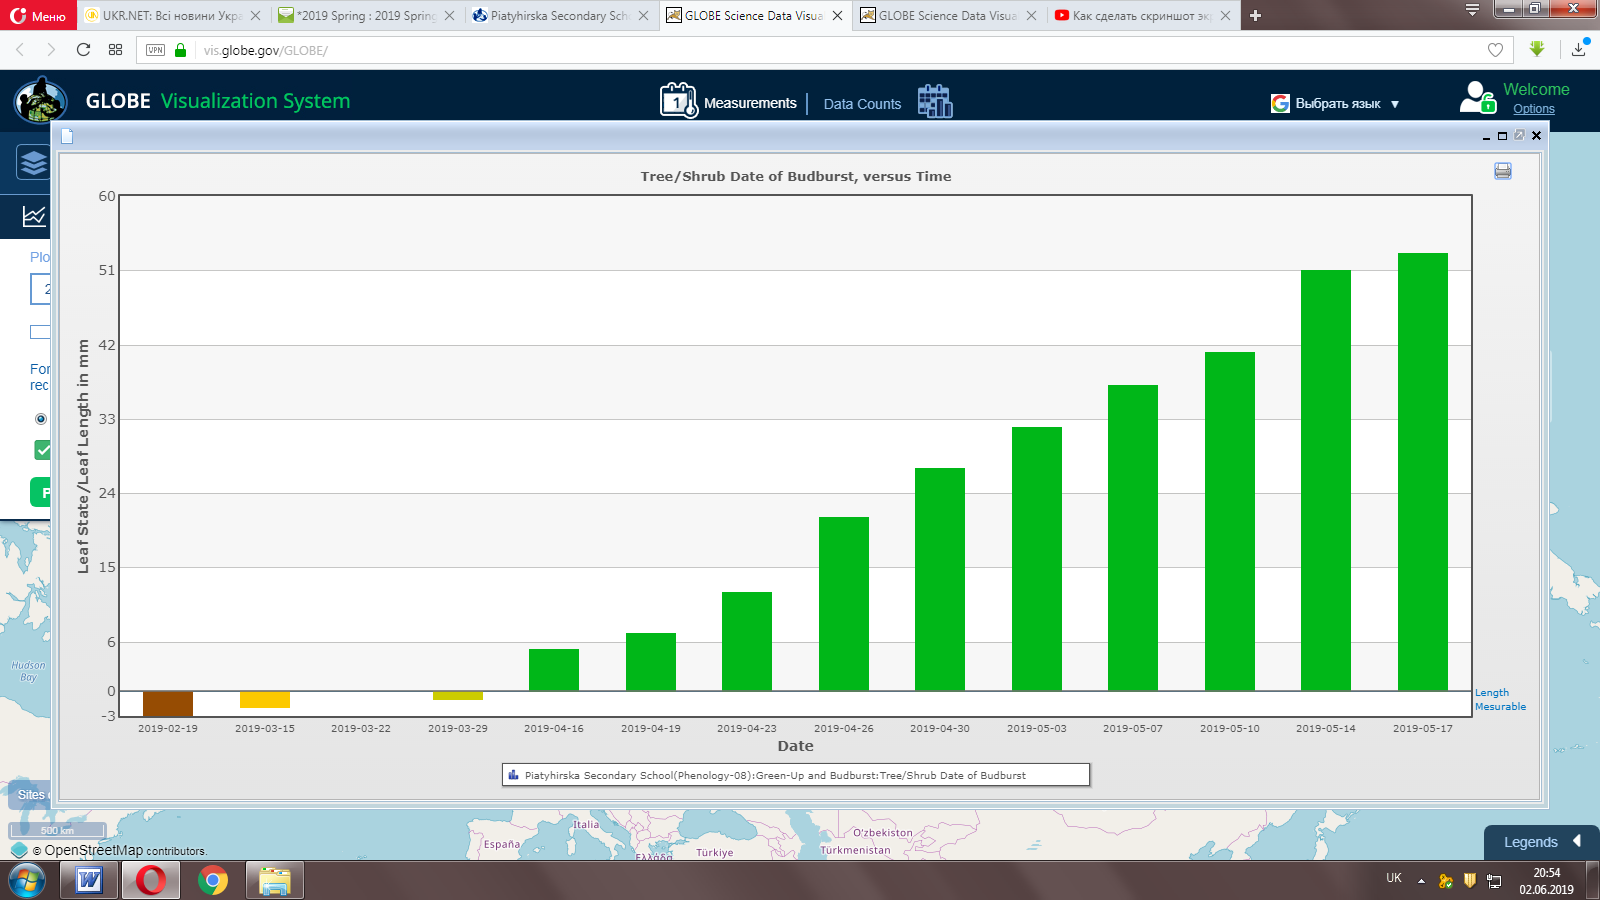Open the map layers stack icon
The image size is (1600, 900).
pyautogui.click(x=33, y=162)
